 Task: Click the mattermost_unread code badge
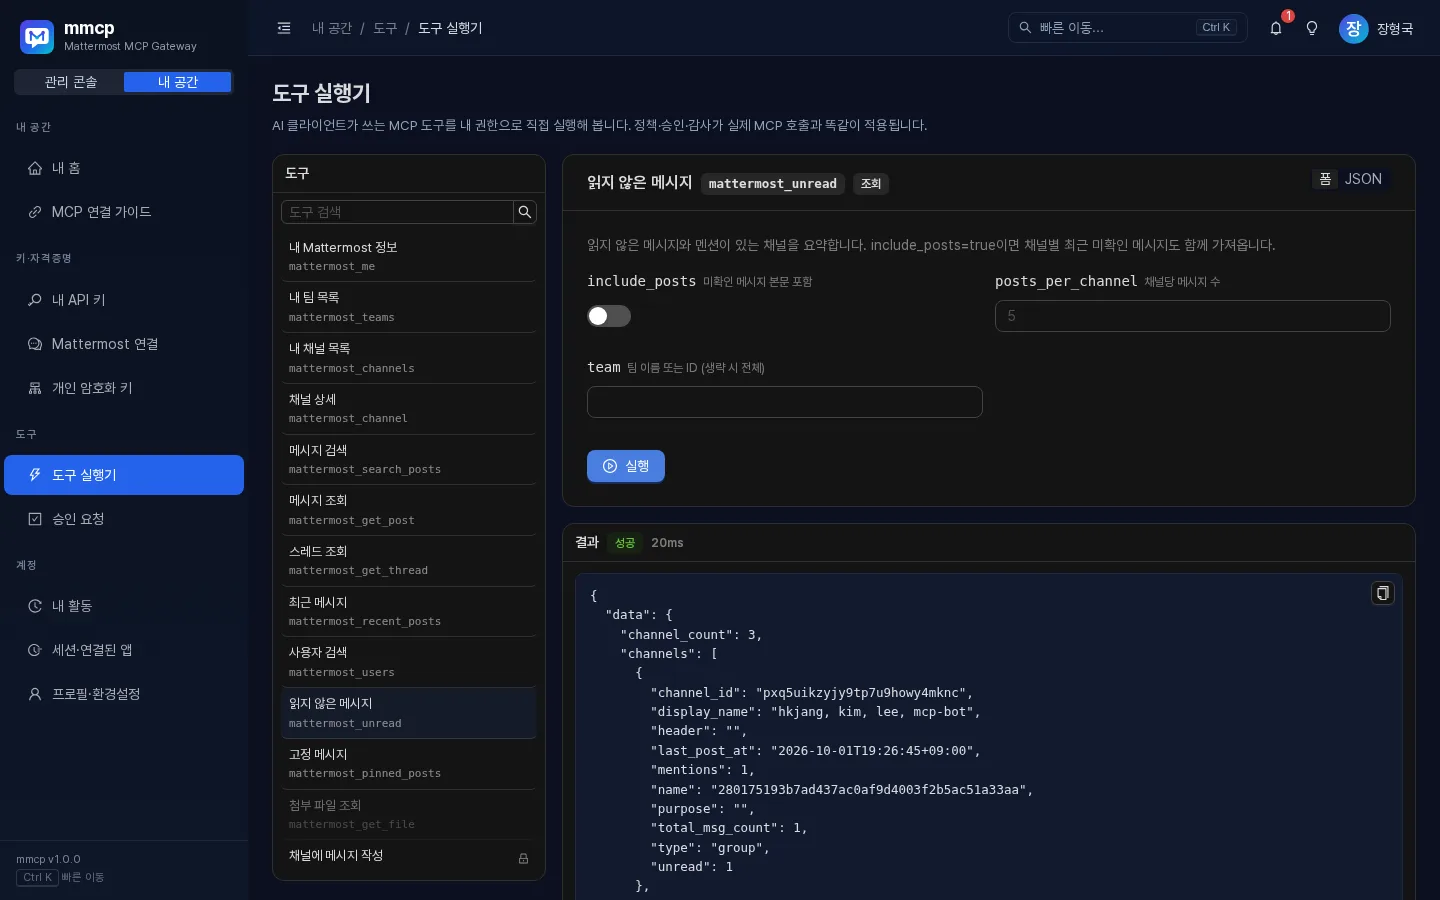click(773, 184)
